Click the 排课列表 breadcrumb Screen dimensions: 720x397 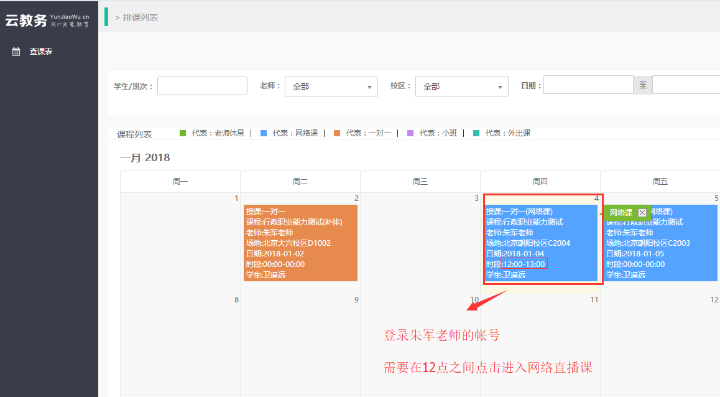coord(140,17)
